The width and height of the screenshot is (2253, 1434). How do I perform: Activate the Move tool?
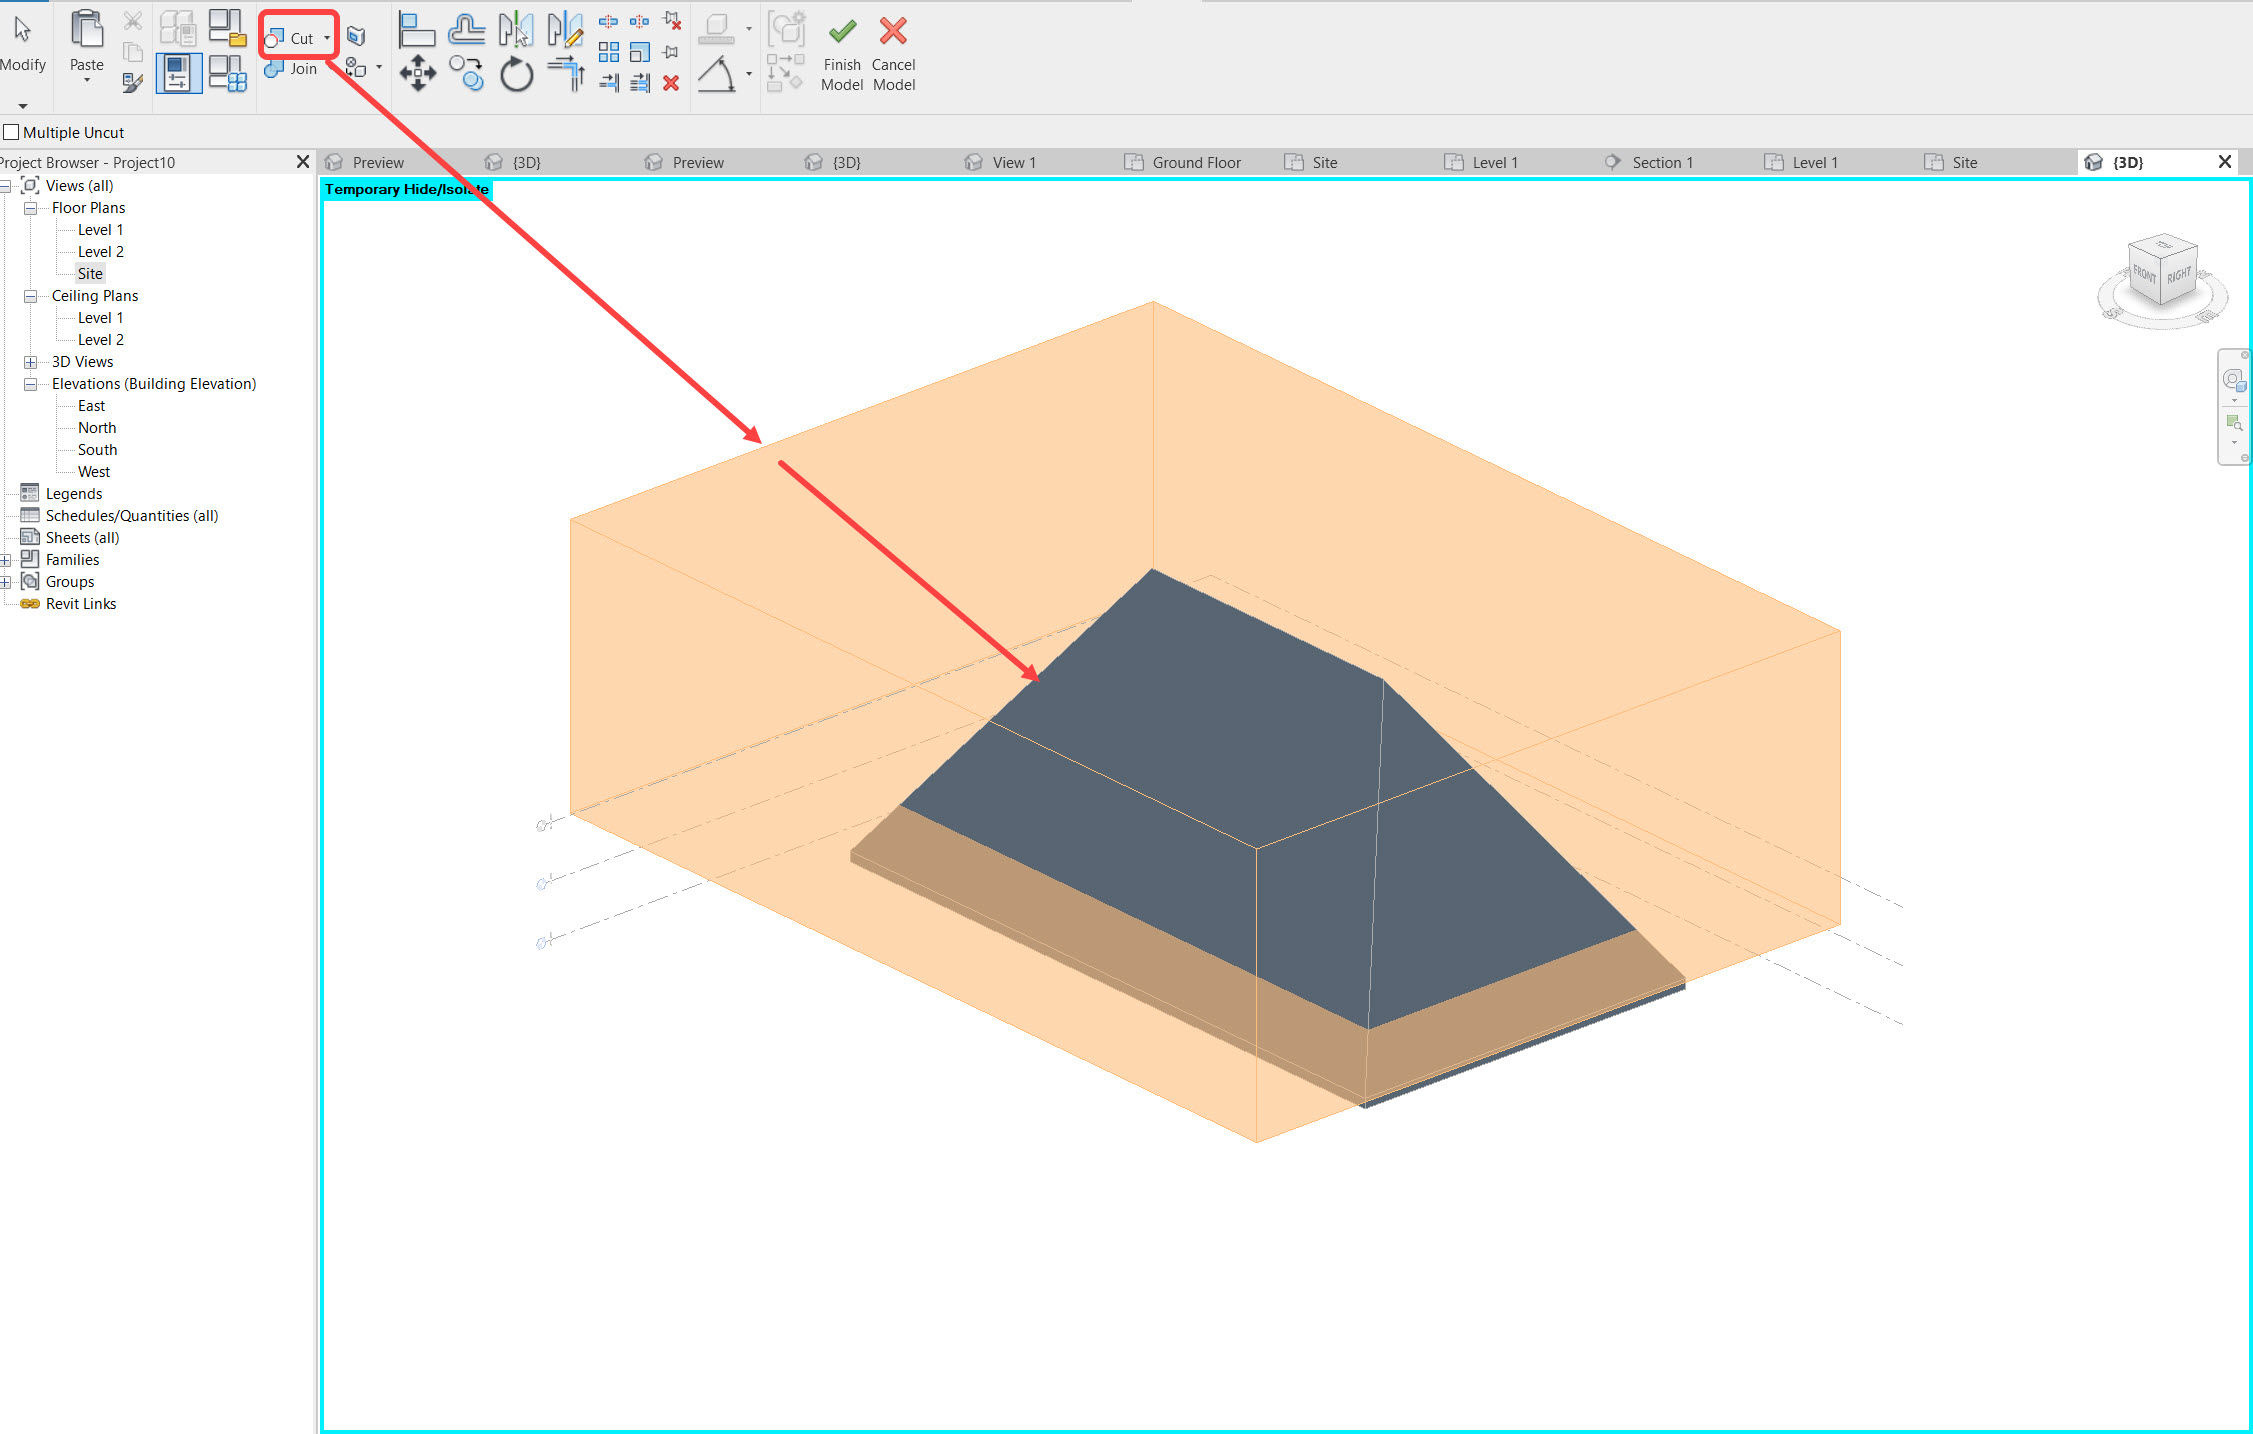click(417, 73)
